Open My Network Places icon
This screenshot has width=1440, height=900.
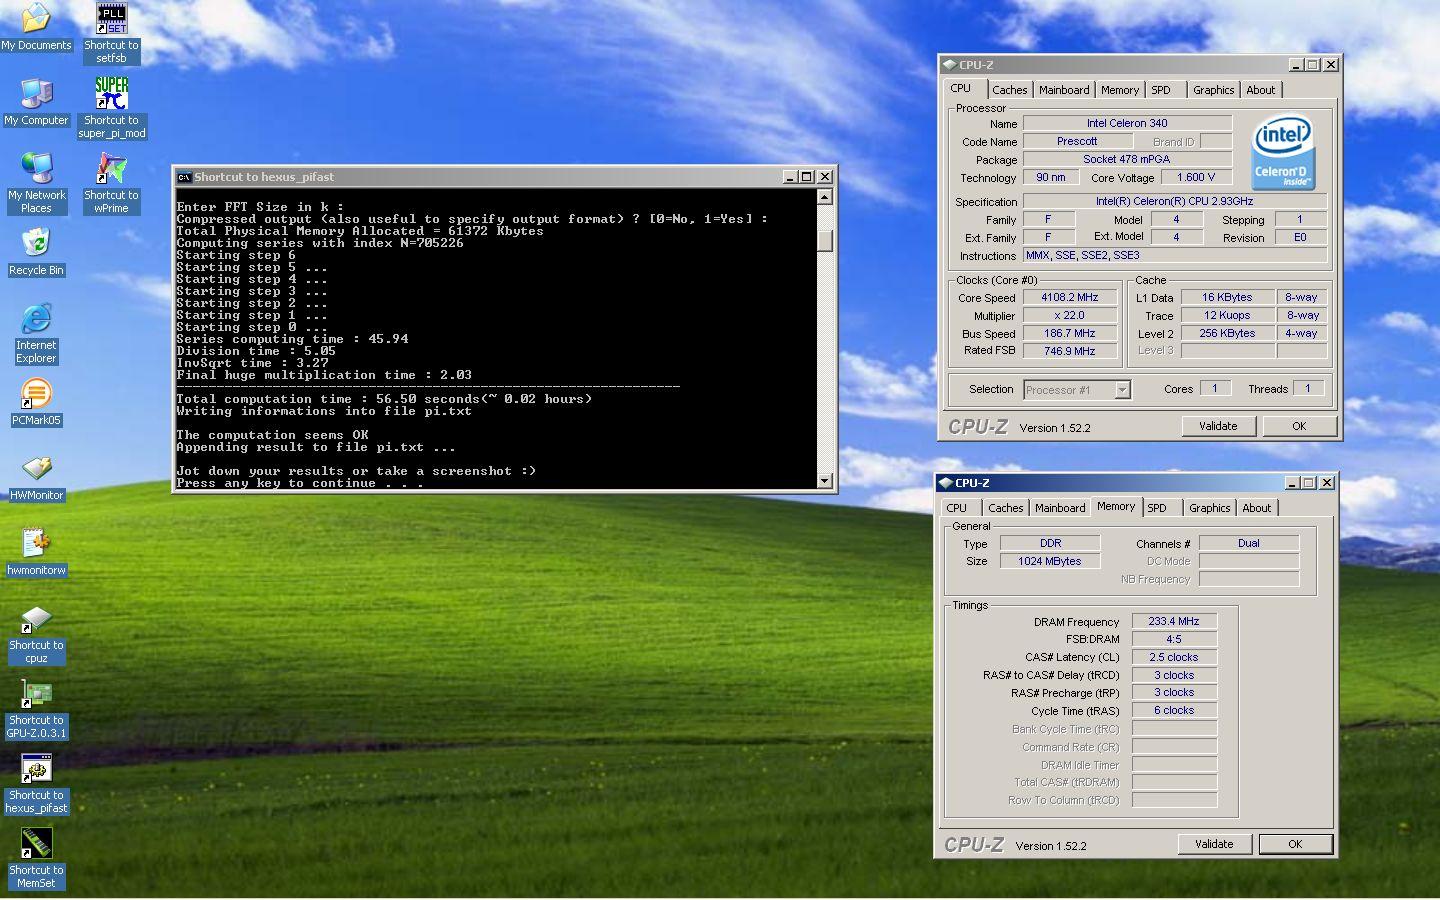click(x=36, y=182)
